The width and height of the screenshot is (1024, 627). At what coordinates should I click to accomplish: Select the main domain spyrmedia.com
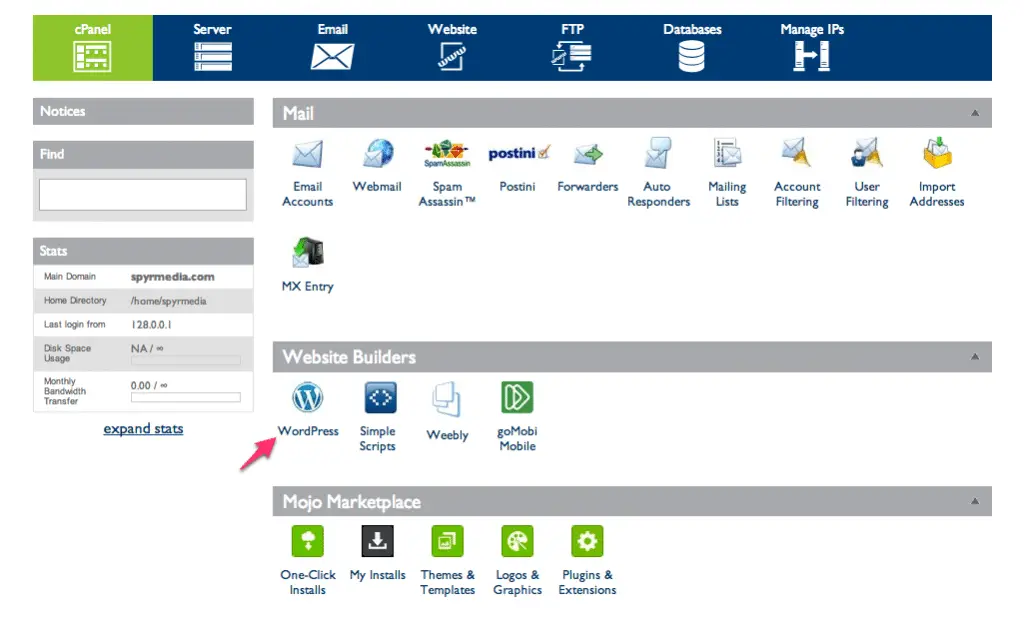click(x=172, y=277)
